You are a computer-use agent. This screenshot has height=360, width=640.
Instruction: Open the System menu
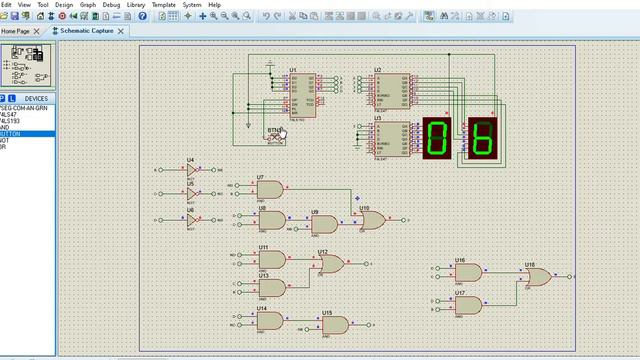[x=192, y=5]
